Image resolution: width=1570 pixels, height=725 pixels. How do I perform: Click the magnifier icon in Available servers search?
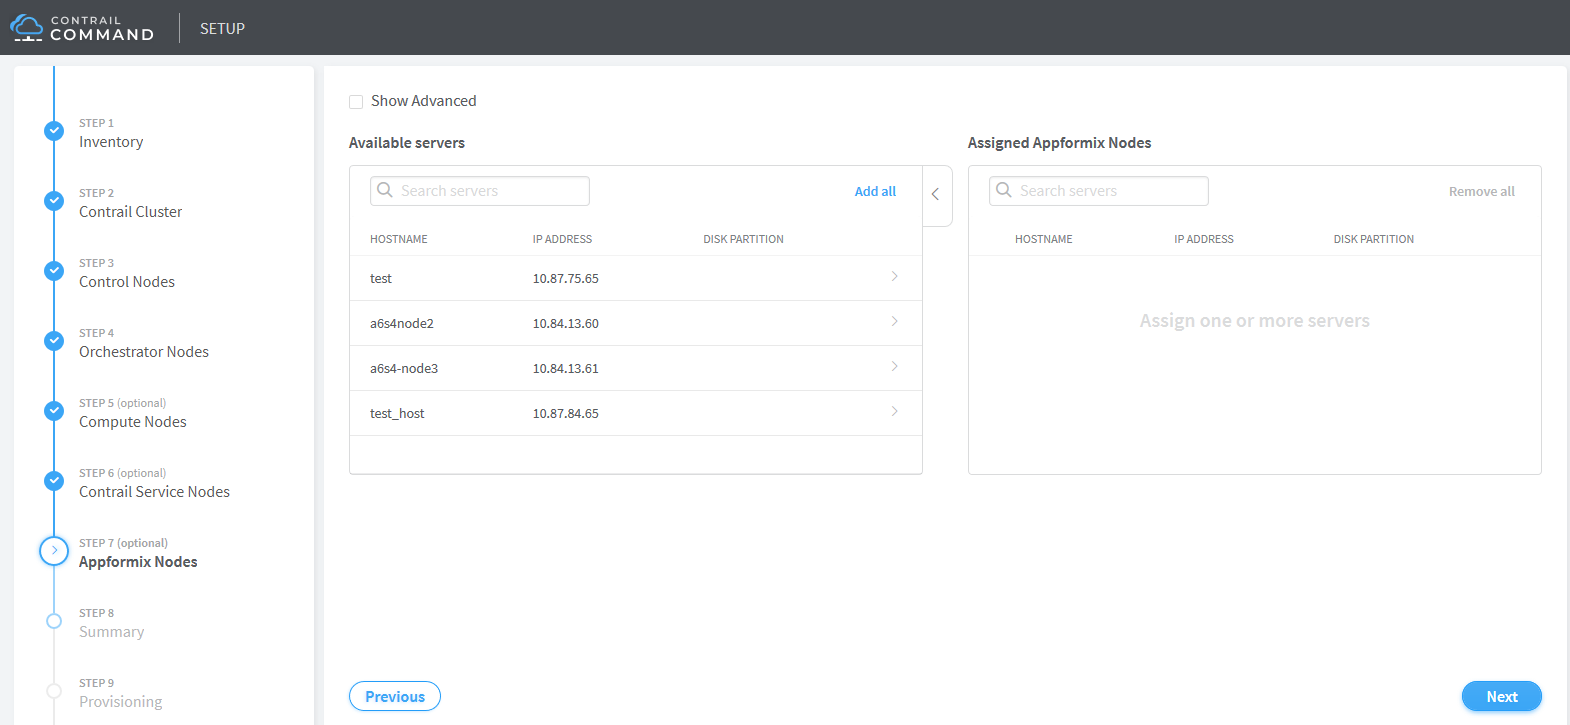pos(385,190)
